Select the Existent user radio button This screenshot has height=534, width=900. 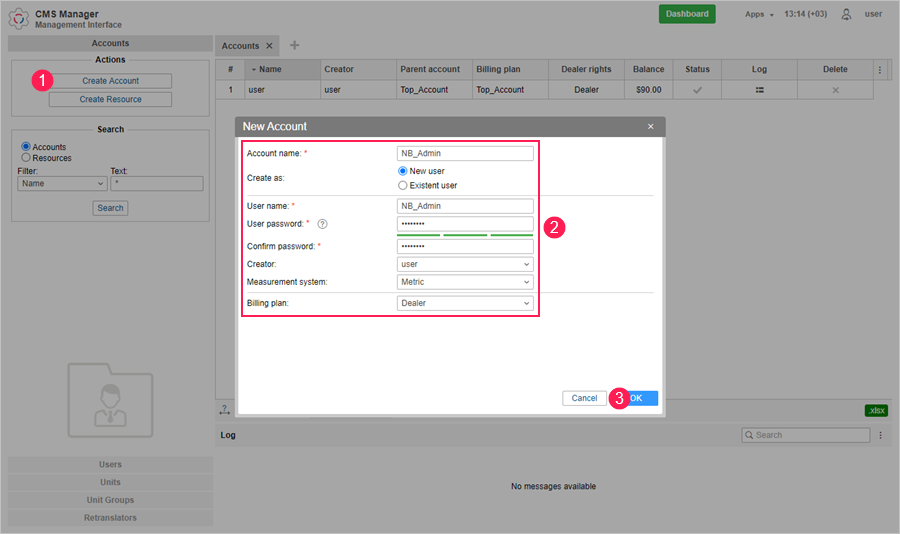(x=403, y=185)
